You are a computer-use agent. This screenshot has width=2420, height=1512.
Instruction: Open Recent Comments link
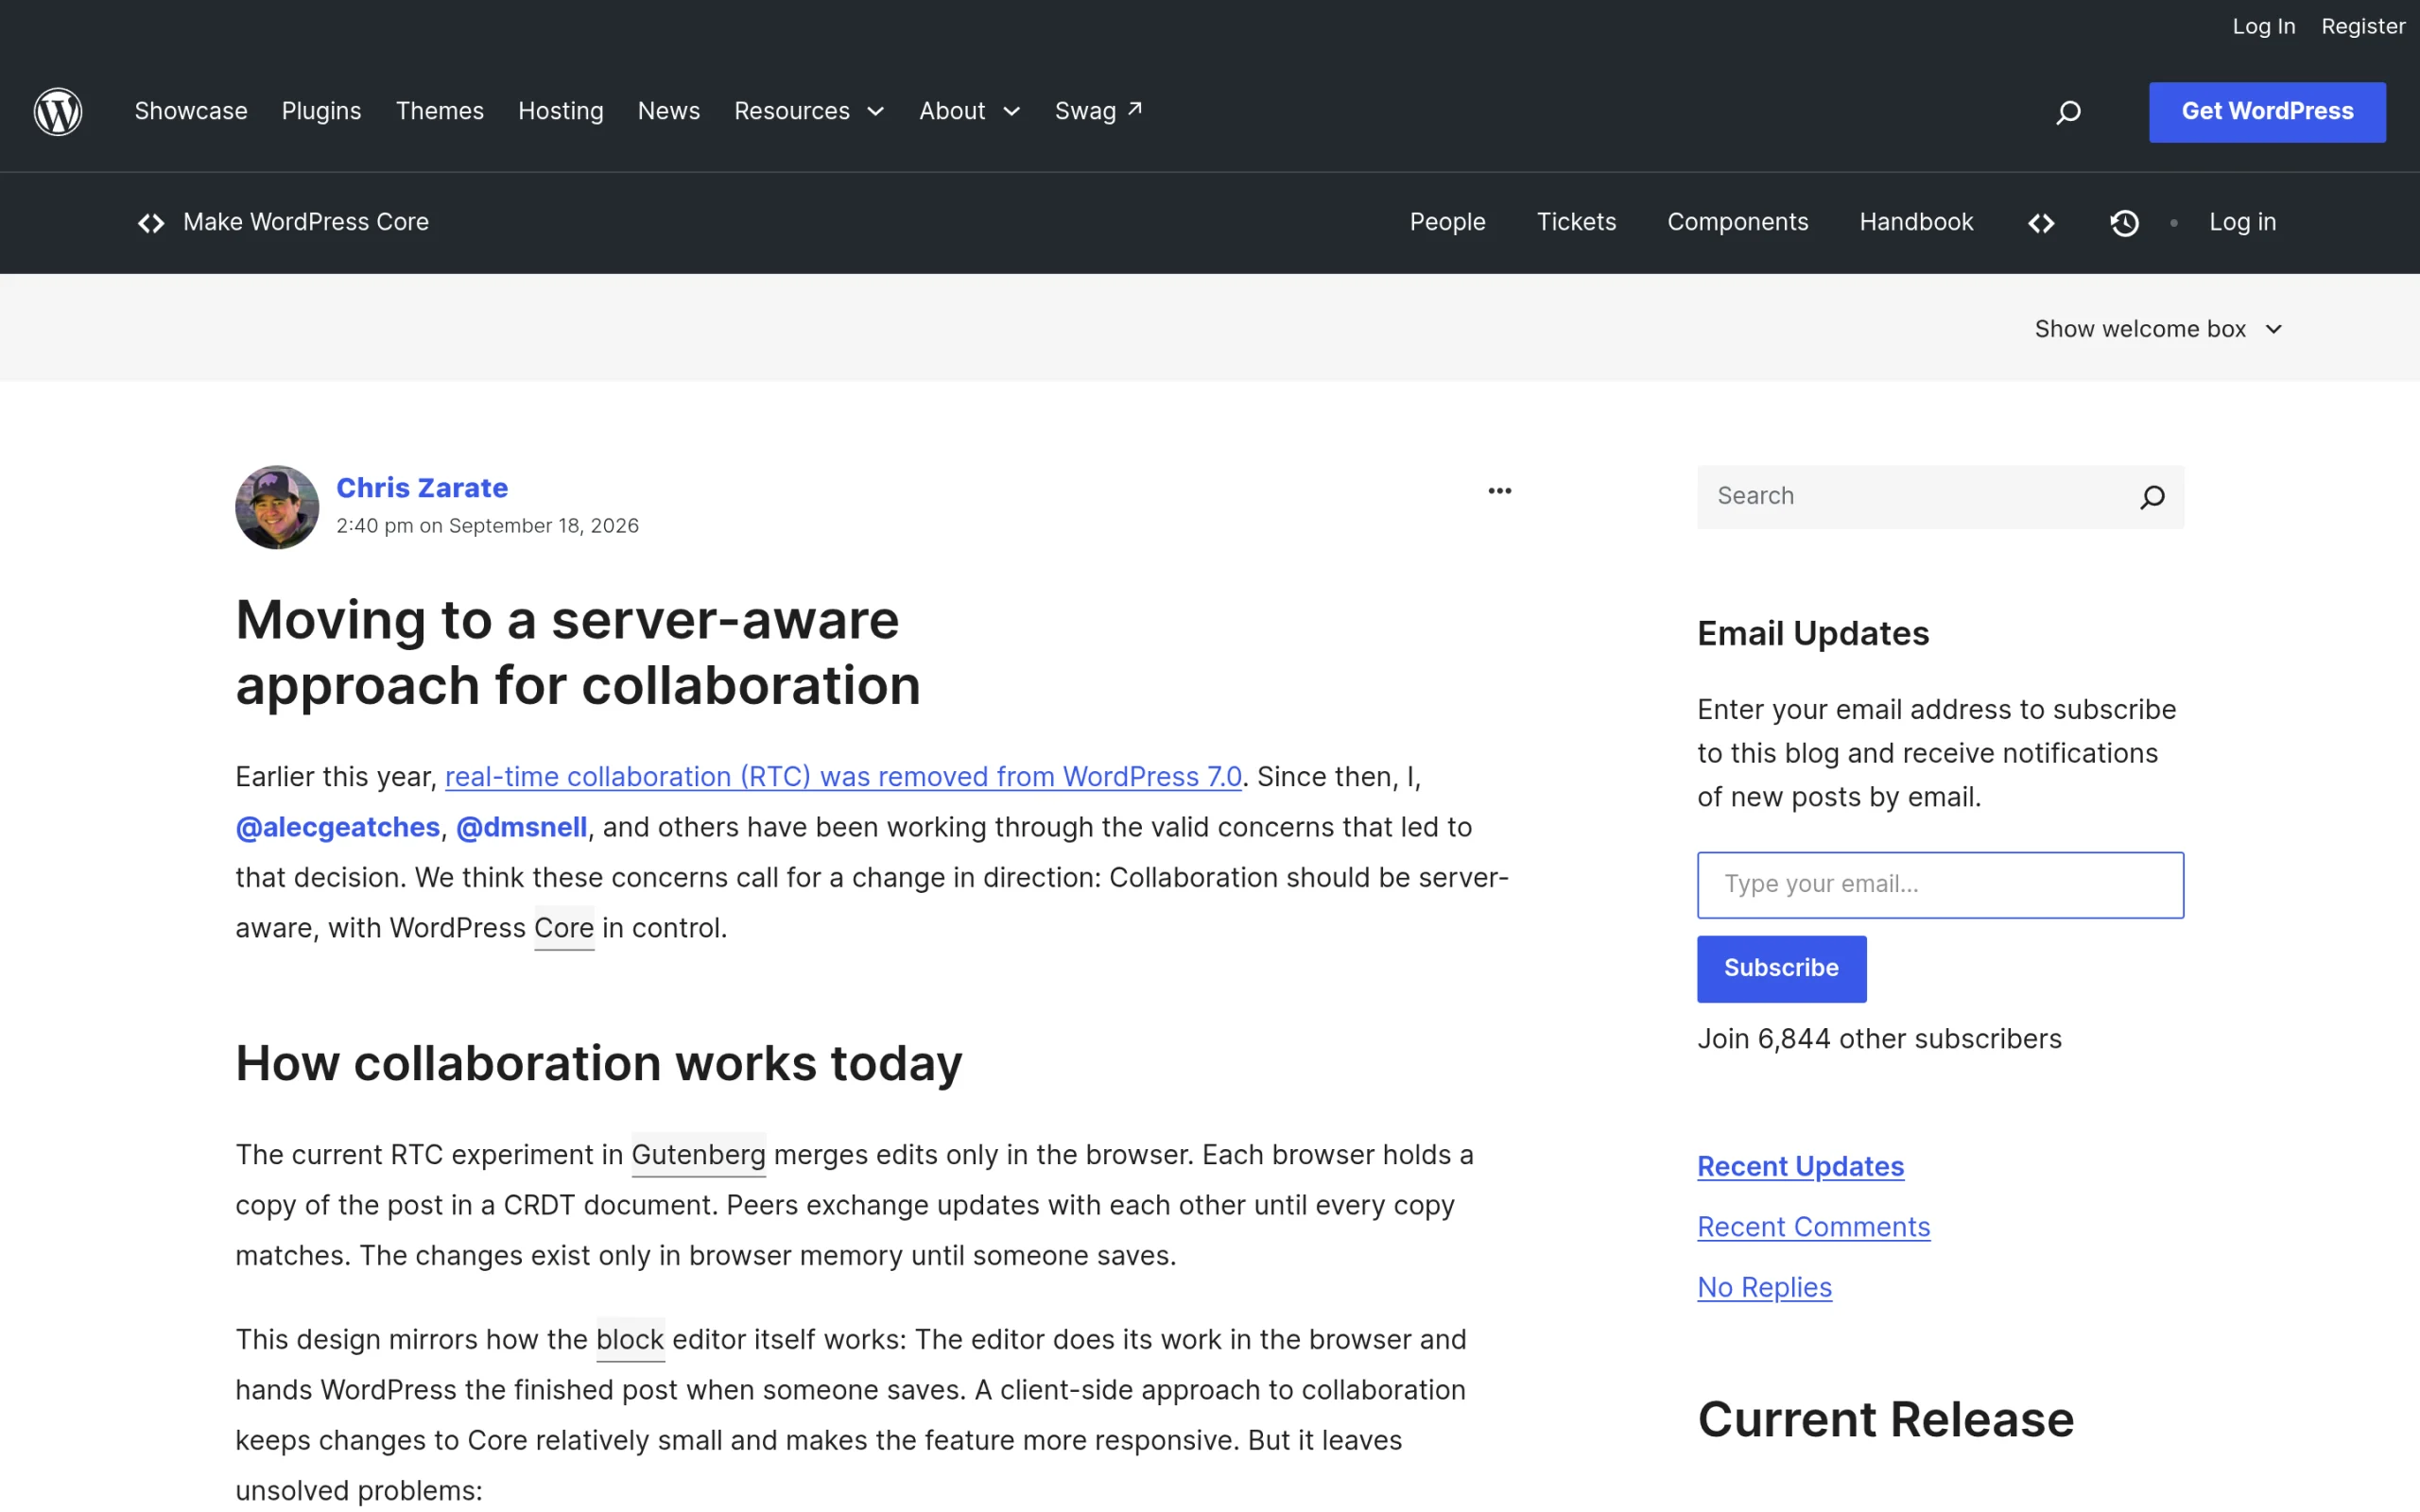click(x=1813, y=1227)
